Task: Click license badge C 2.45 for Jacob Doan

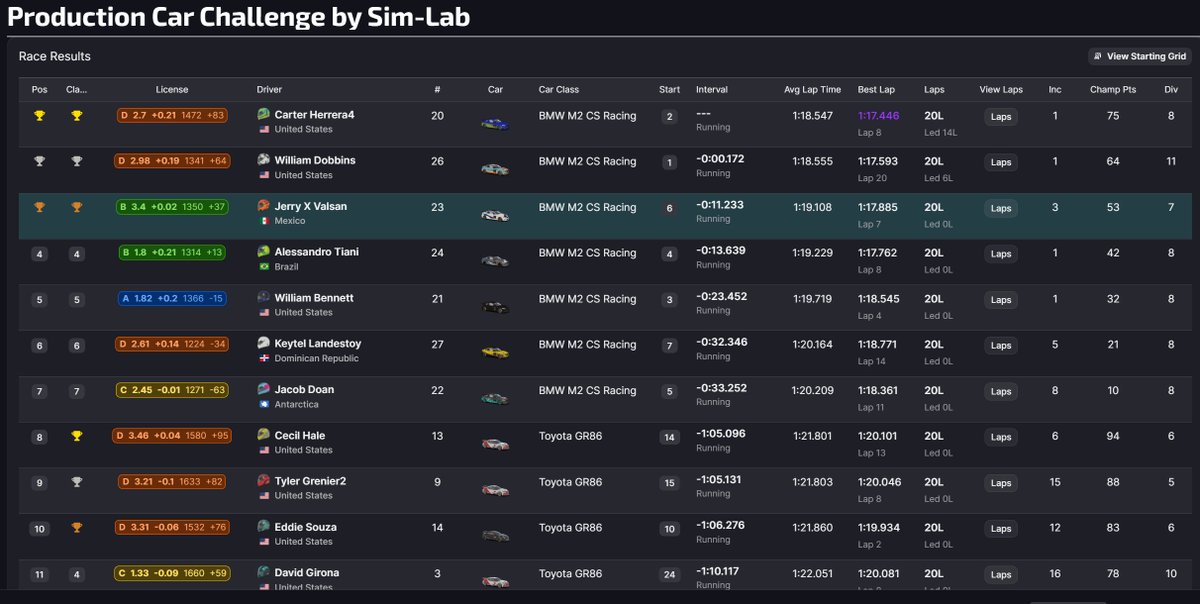Action: tap(172, 391)
